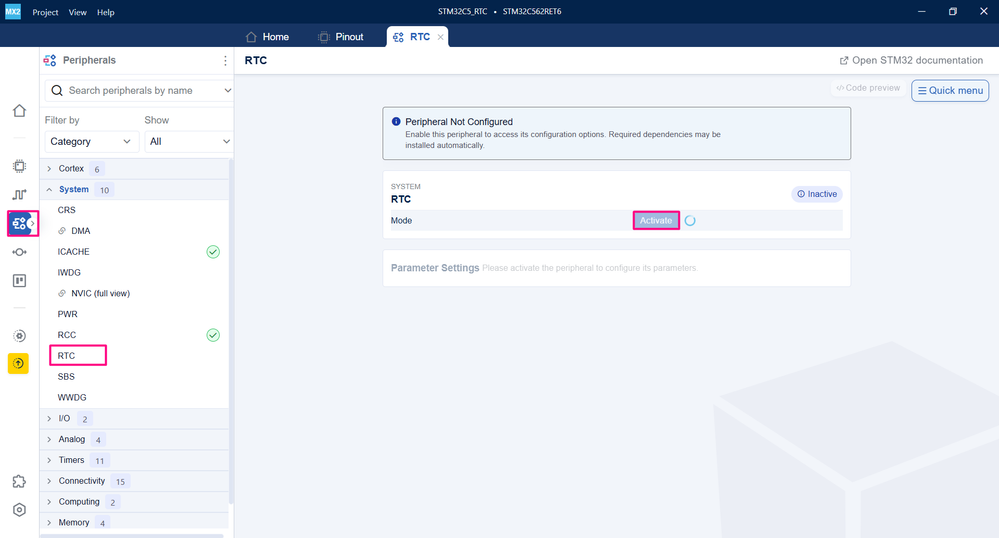Select ICACHE peripheral
This screenshot has height=538, width=999.
[x=73, y=252]
